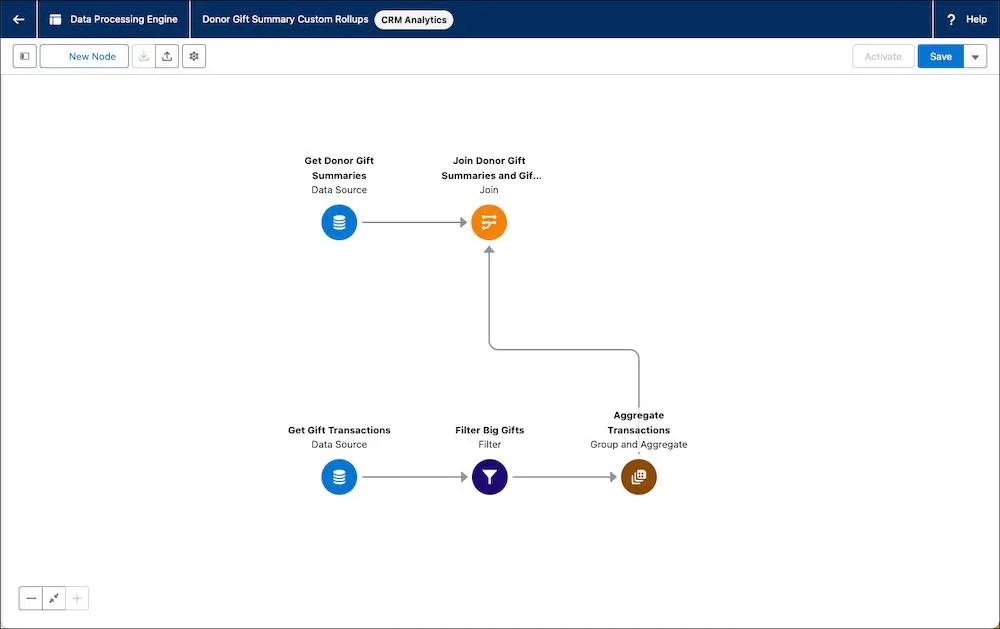Image resolution: width=1000 pixels, height=629 pixels.
Task: Select the Aggregate Transactions node icon
Action: click(x=638, y=477)
